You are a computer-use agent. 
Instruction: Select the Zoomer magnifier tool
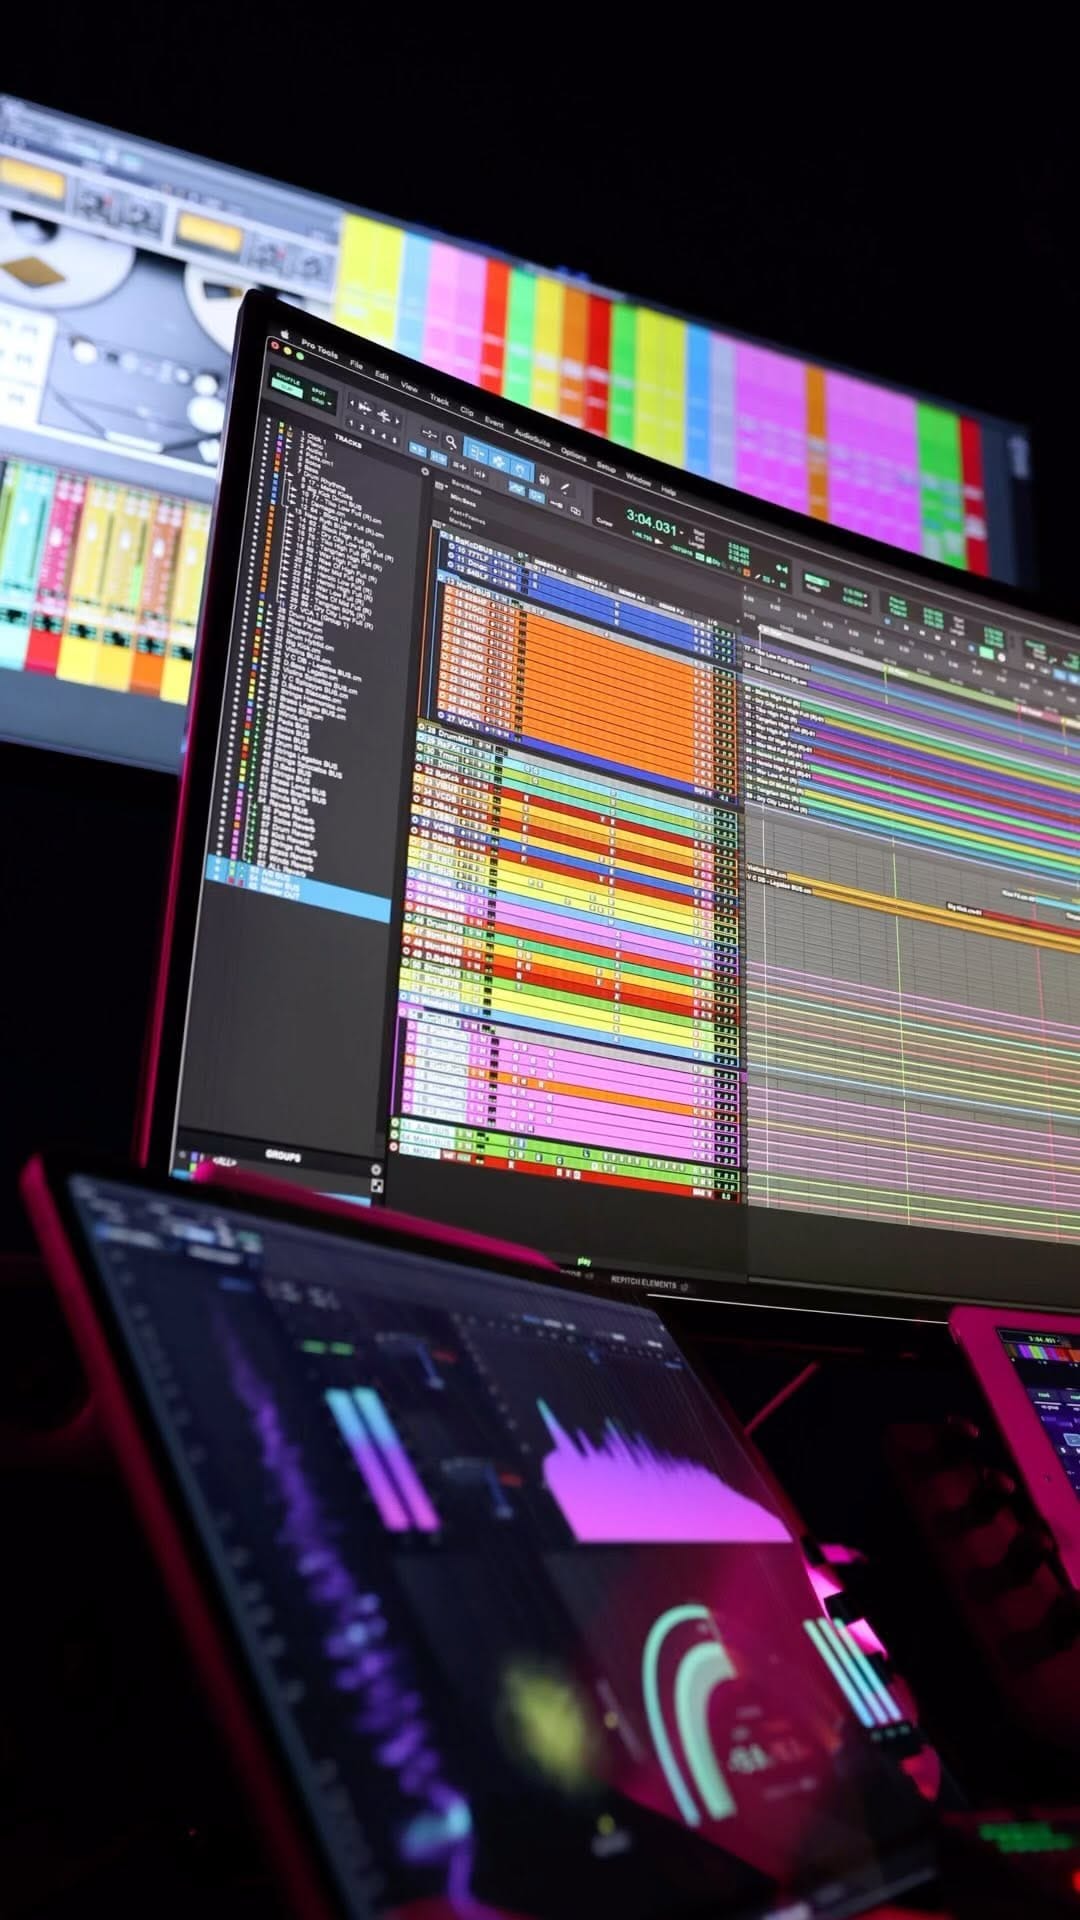pos(451,441)
